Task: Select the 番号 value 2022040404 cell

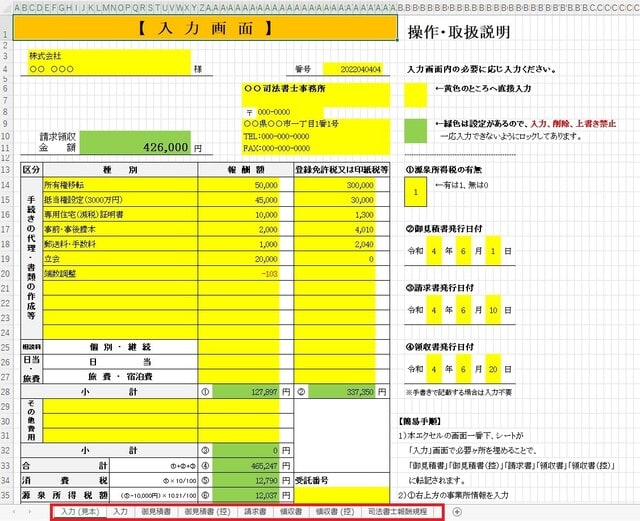Action: coord(353,69)
